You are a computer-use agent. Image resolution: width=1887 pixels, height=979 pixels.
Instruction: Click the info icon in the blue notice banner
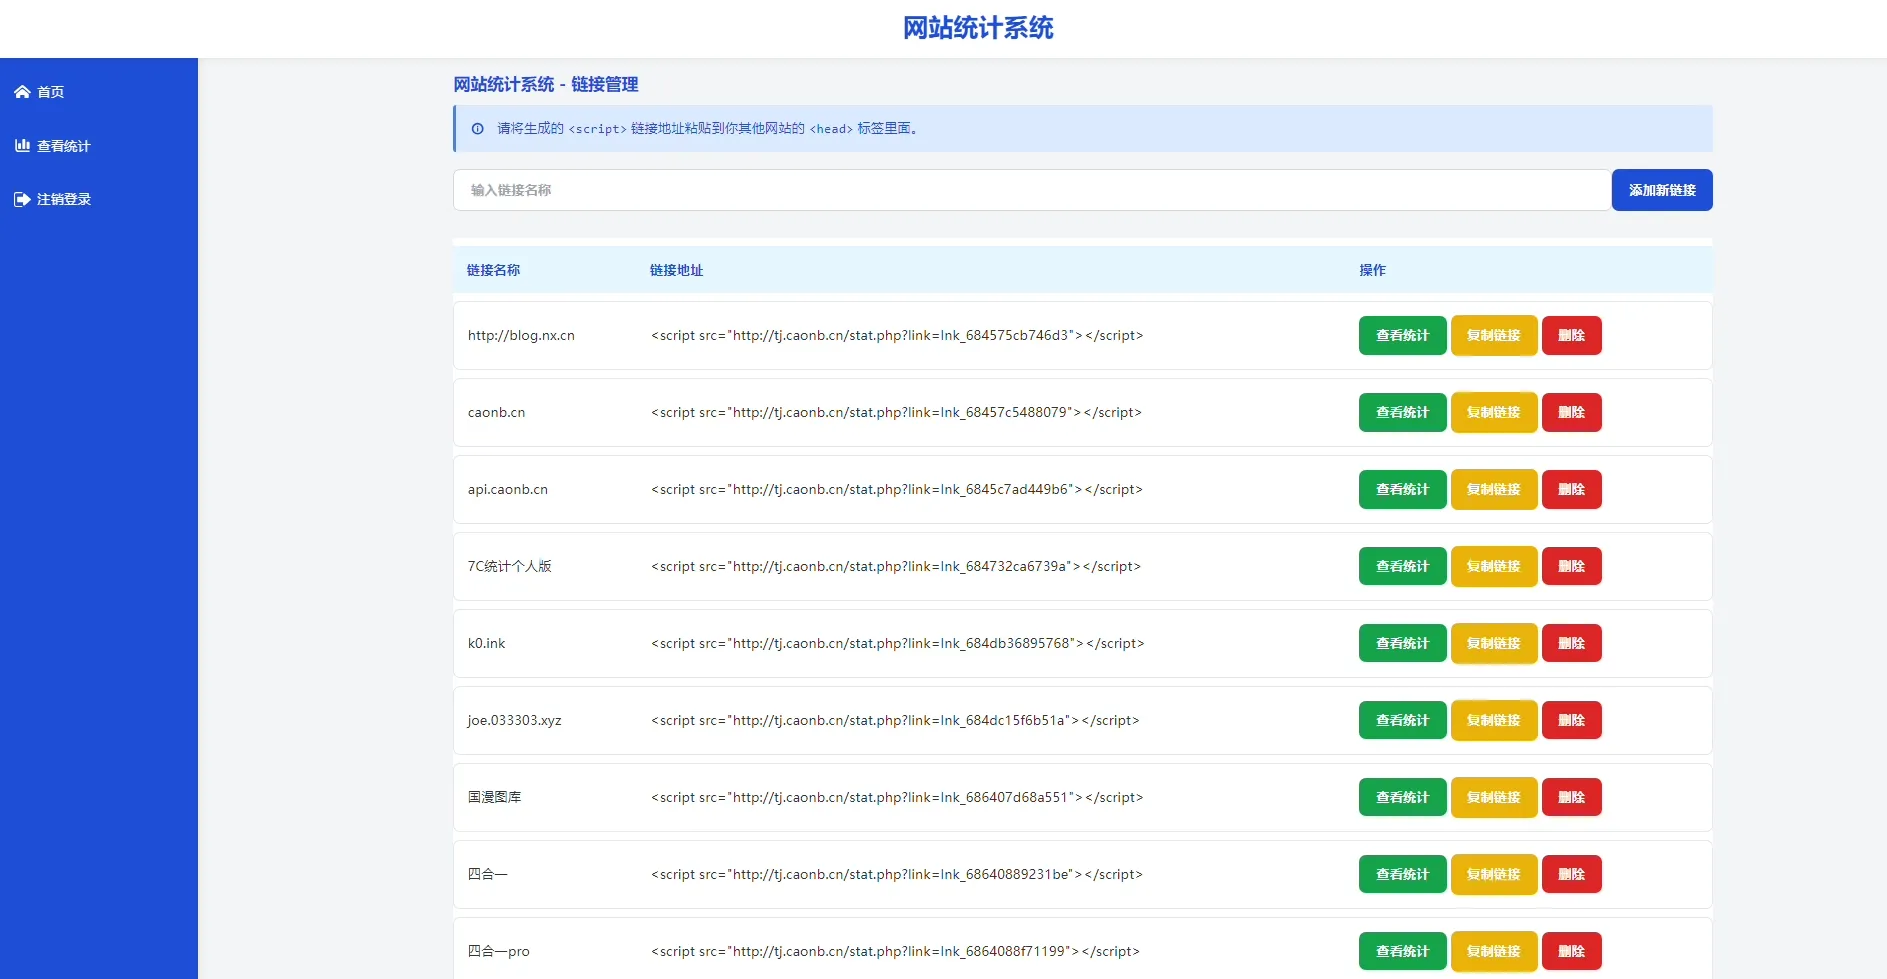click(477, 129)
